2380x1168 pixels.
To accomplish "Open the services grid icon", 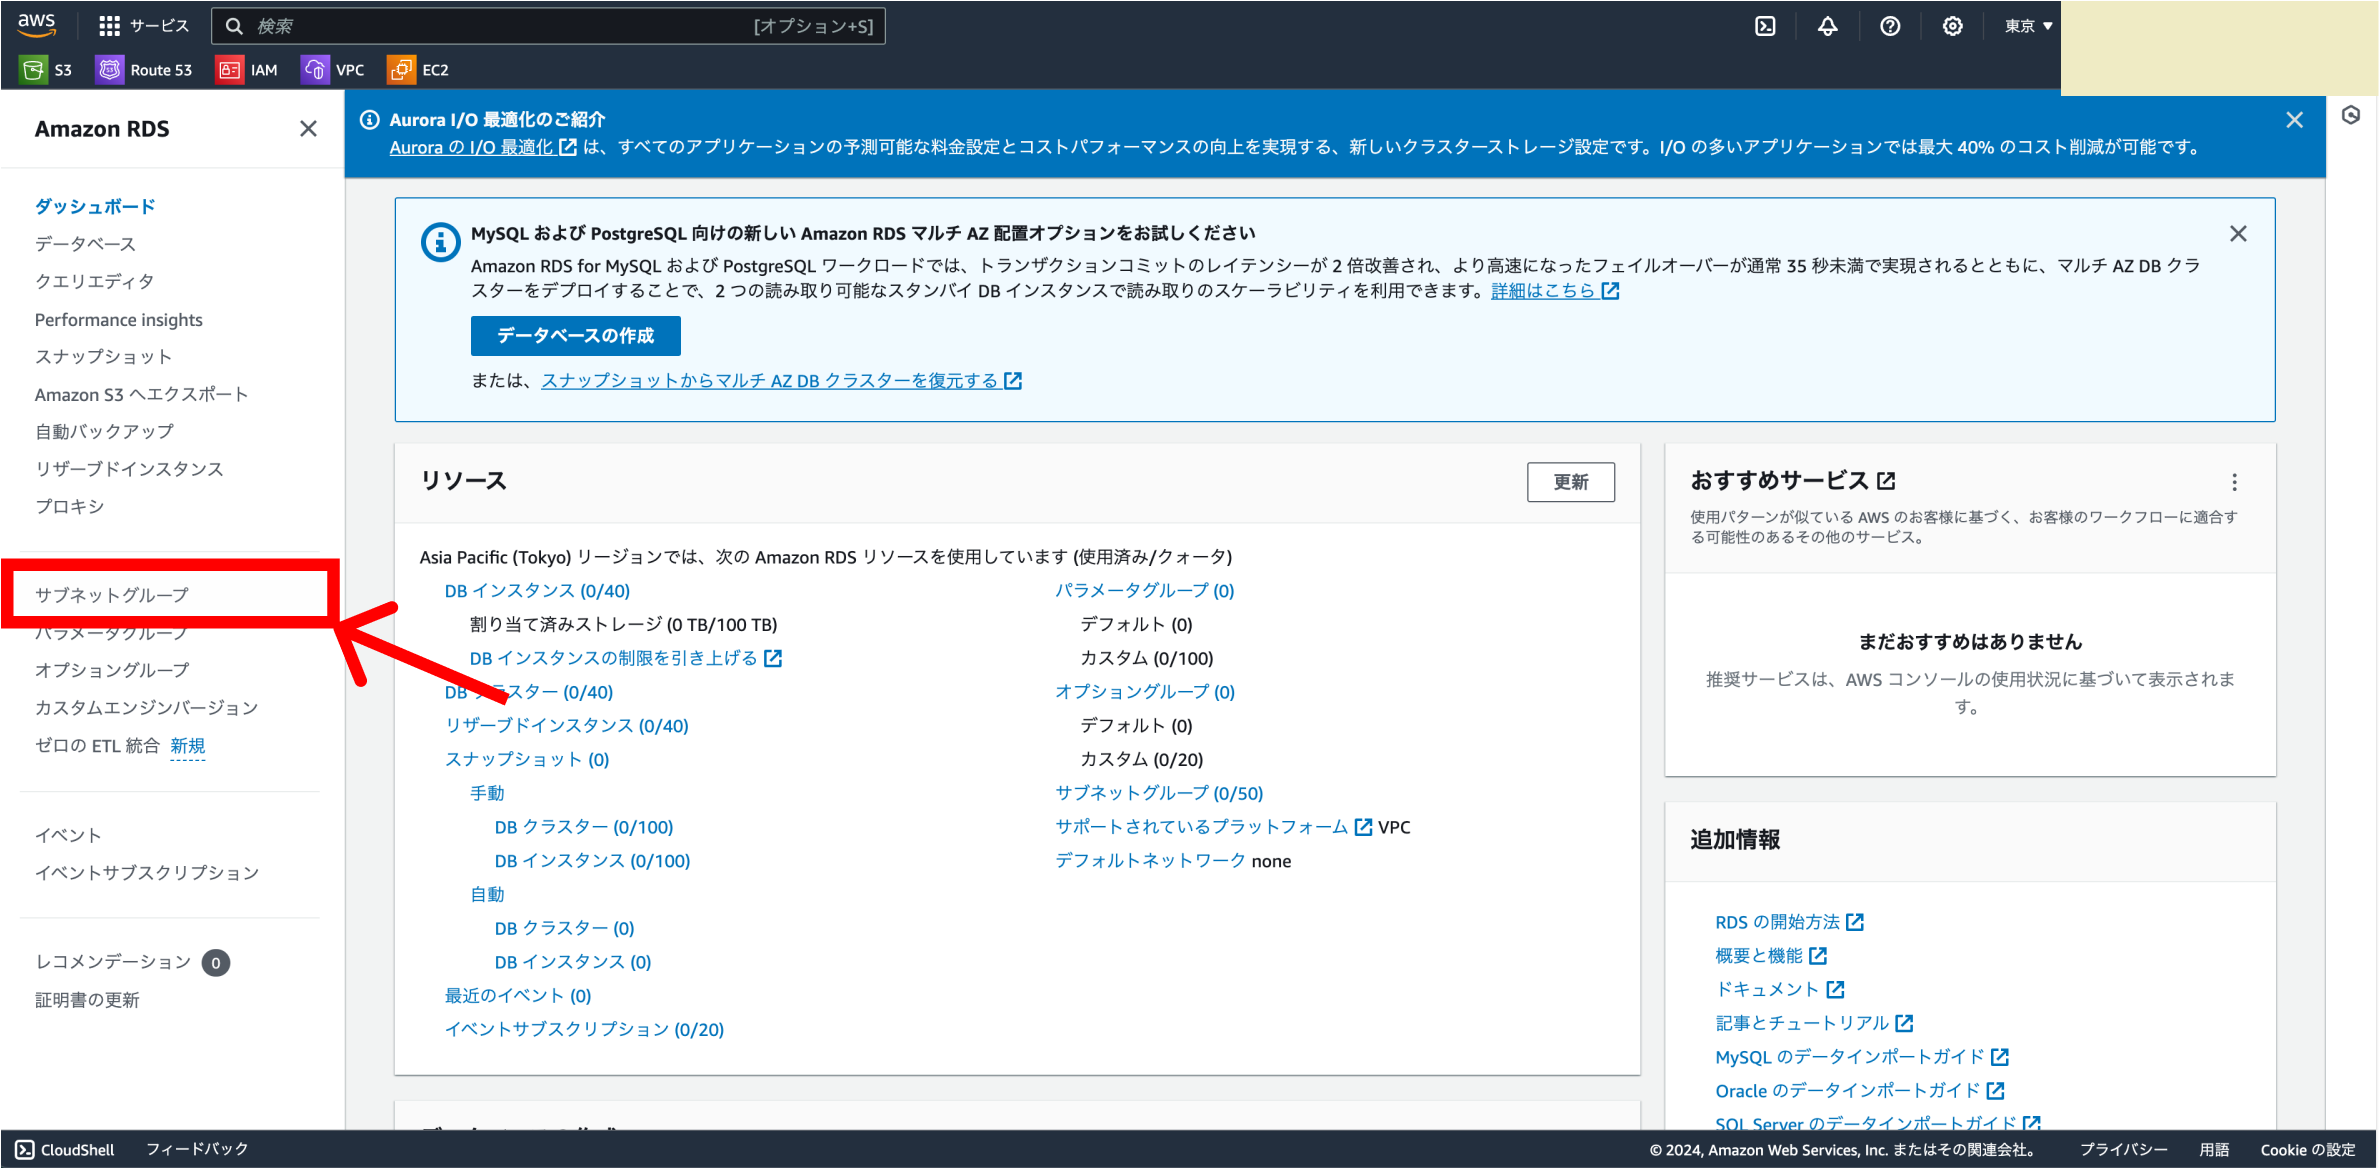I will [109, 25].
